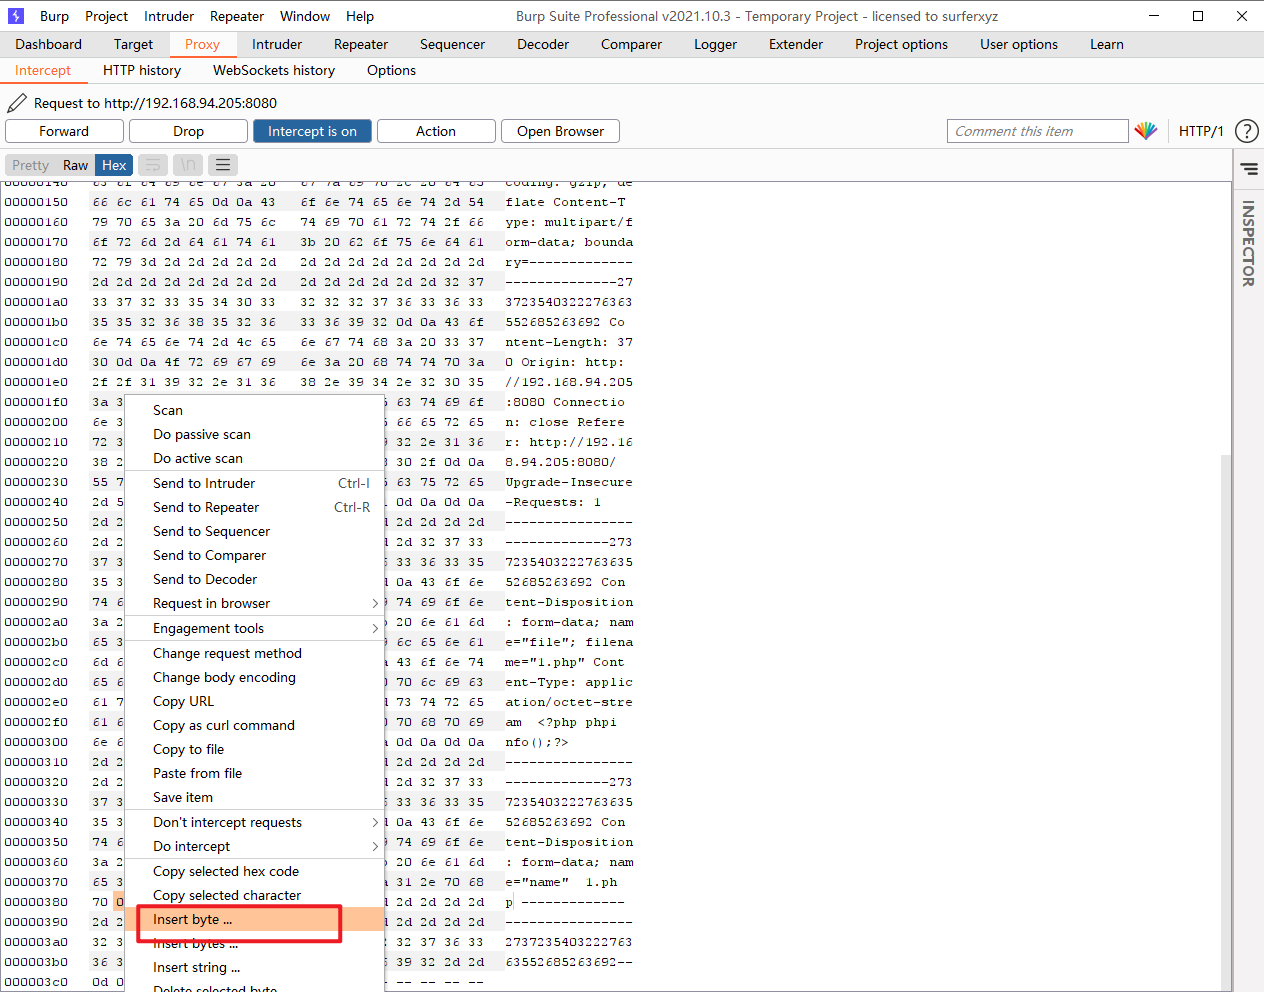
Task: Select Insert byte … menu entry
Action: [254, 919]
